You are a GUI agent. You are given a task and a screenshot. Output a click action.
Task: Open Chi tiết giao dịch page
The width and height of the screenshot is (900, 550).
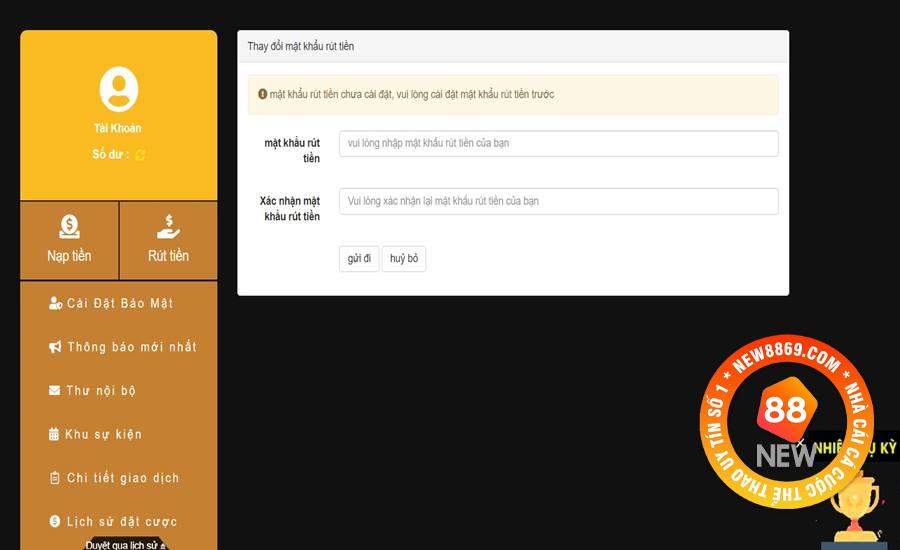[123, 478]
